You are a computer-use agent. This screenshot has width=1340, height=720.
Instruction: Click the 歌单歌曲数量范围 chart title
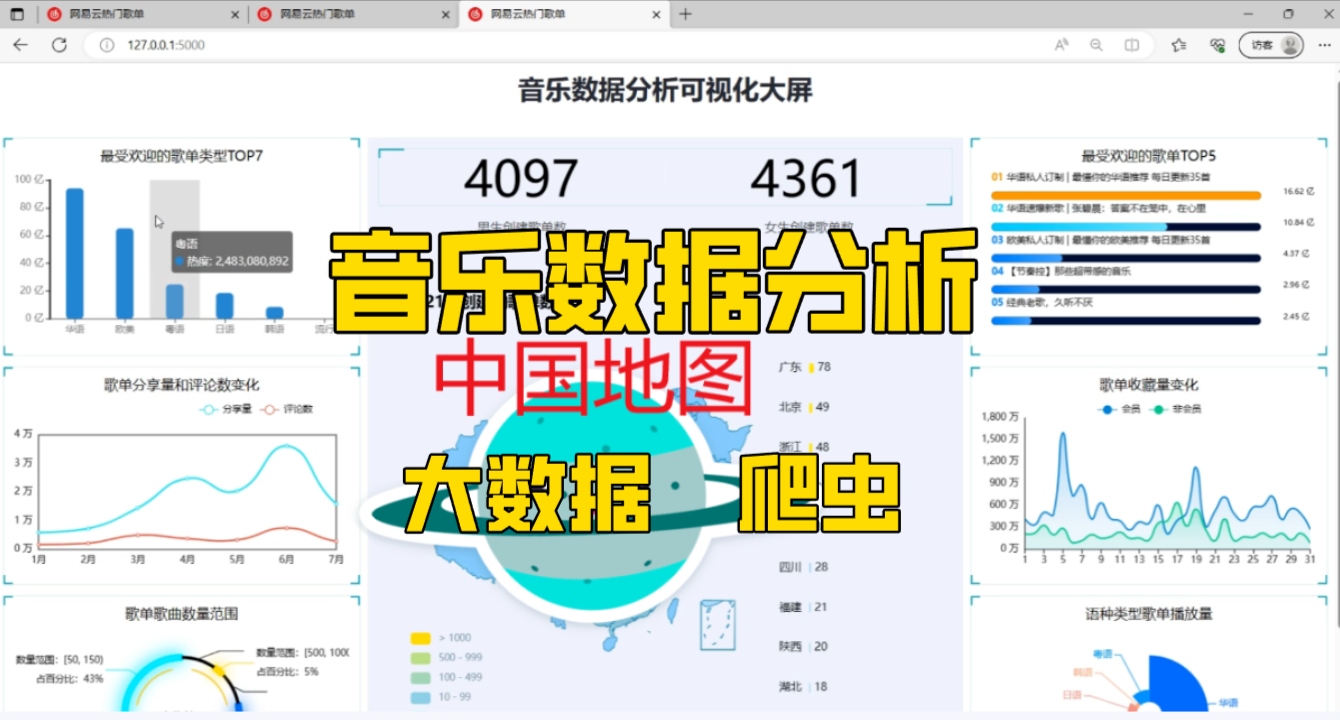point(181,614)
